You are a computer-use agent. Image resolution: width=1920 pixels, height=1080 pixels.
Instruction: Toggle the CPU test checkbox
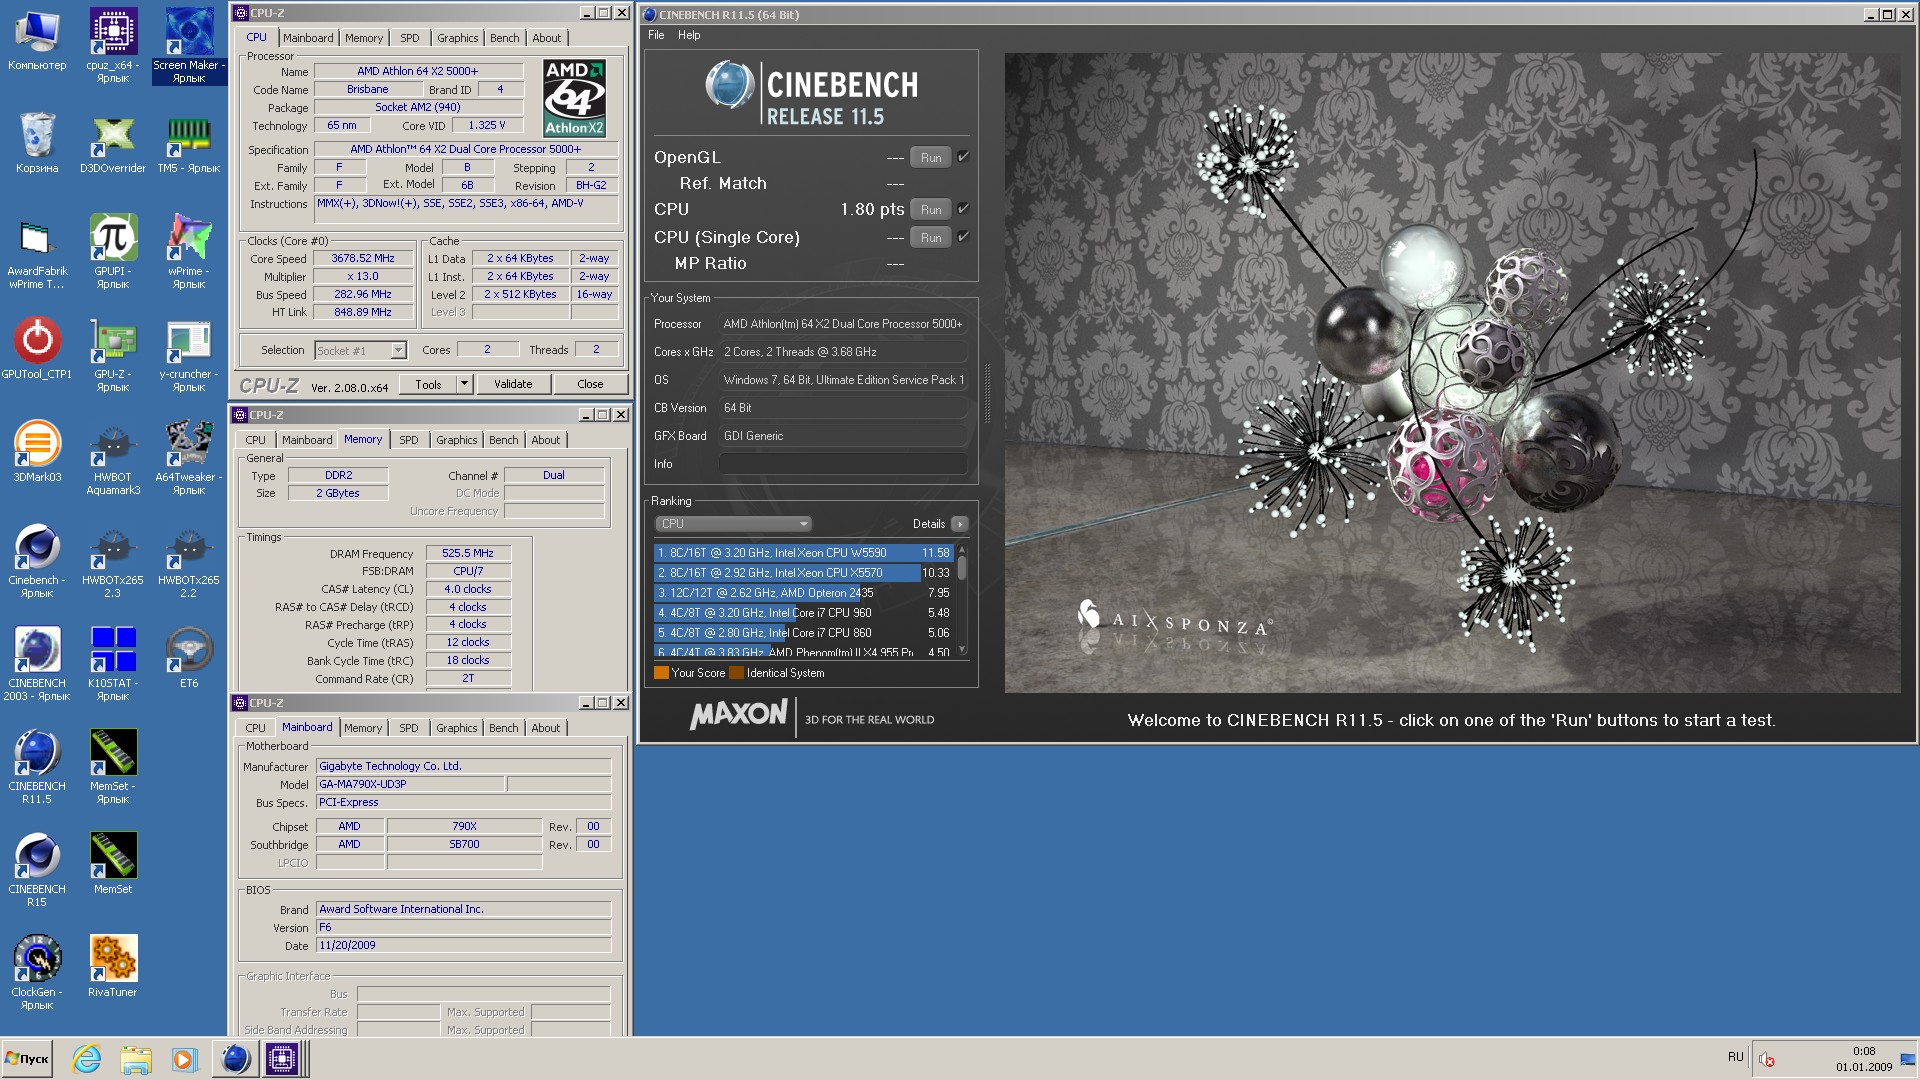(963, 209)
